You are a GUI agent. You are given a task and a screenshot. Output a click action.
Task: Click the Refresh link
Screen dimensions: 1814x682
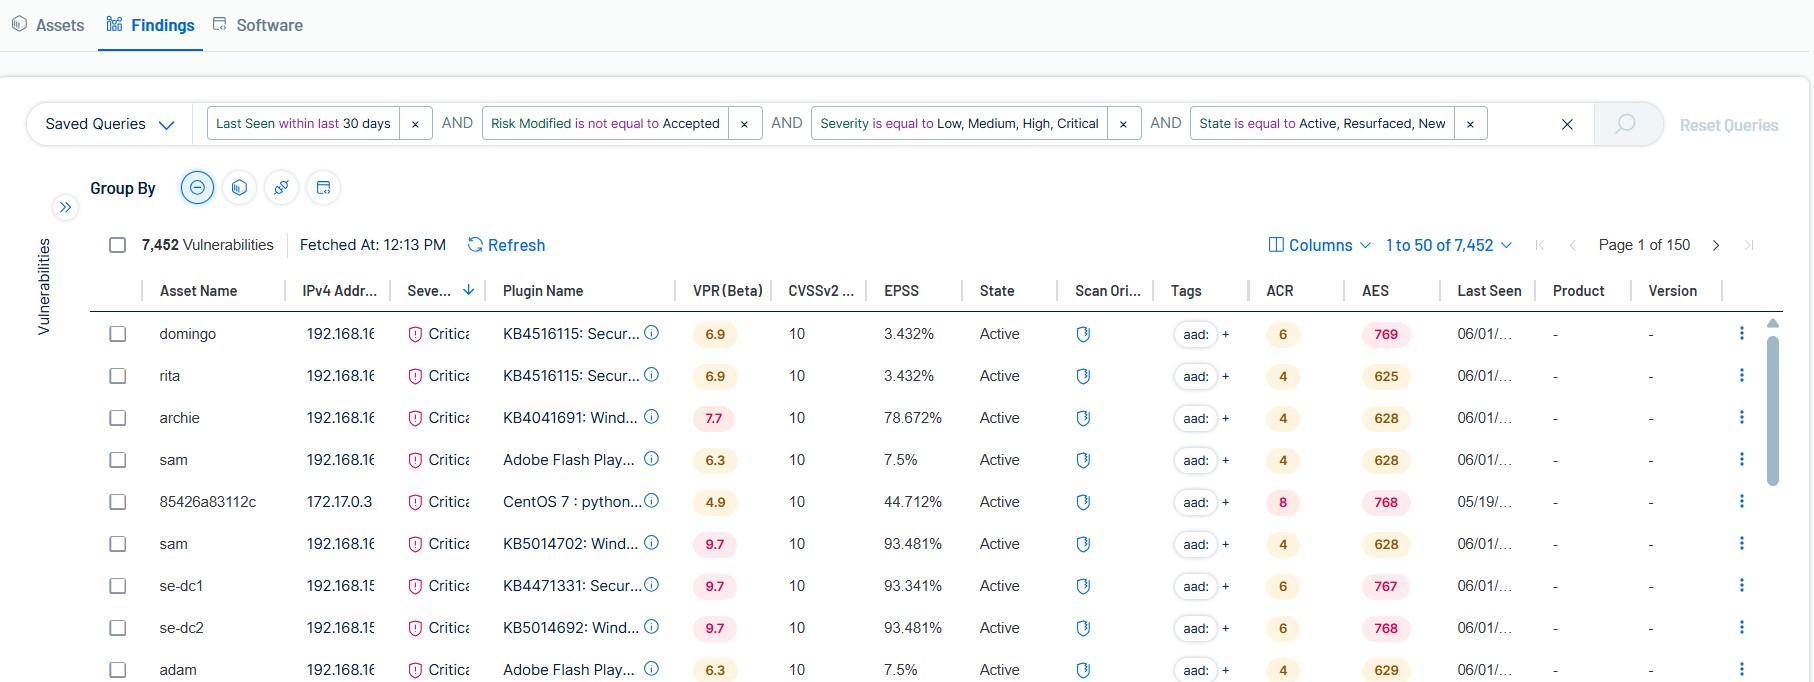(x=507, y=245)
